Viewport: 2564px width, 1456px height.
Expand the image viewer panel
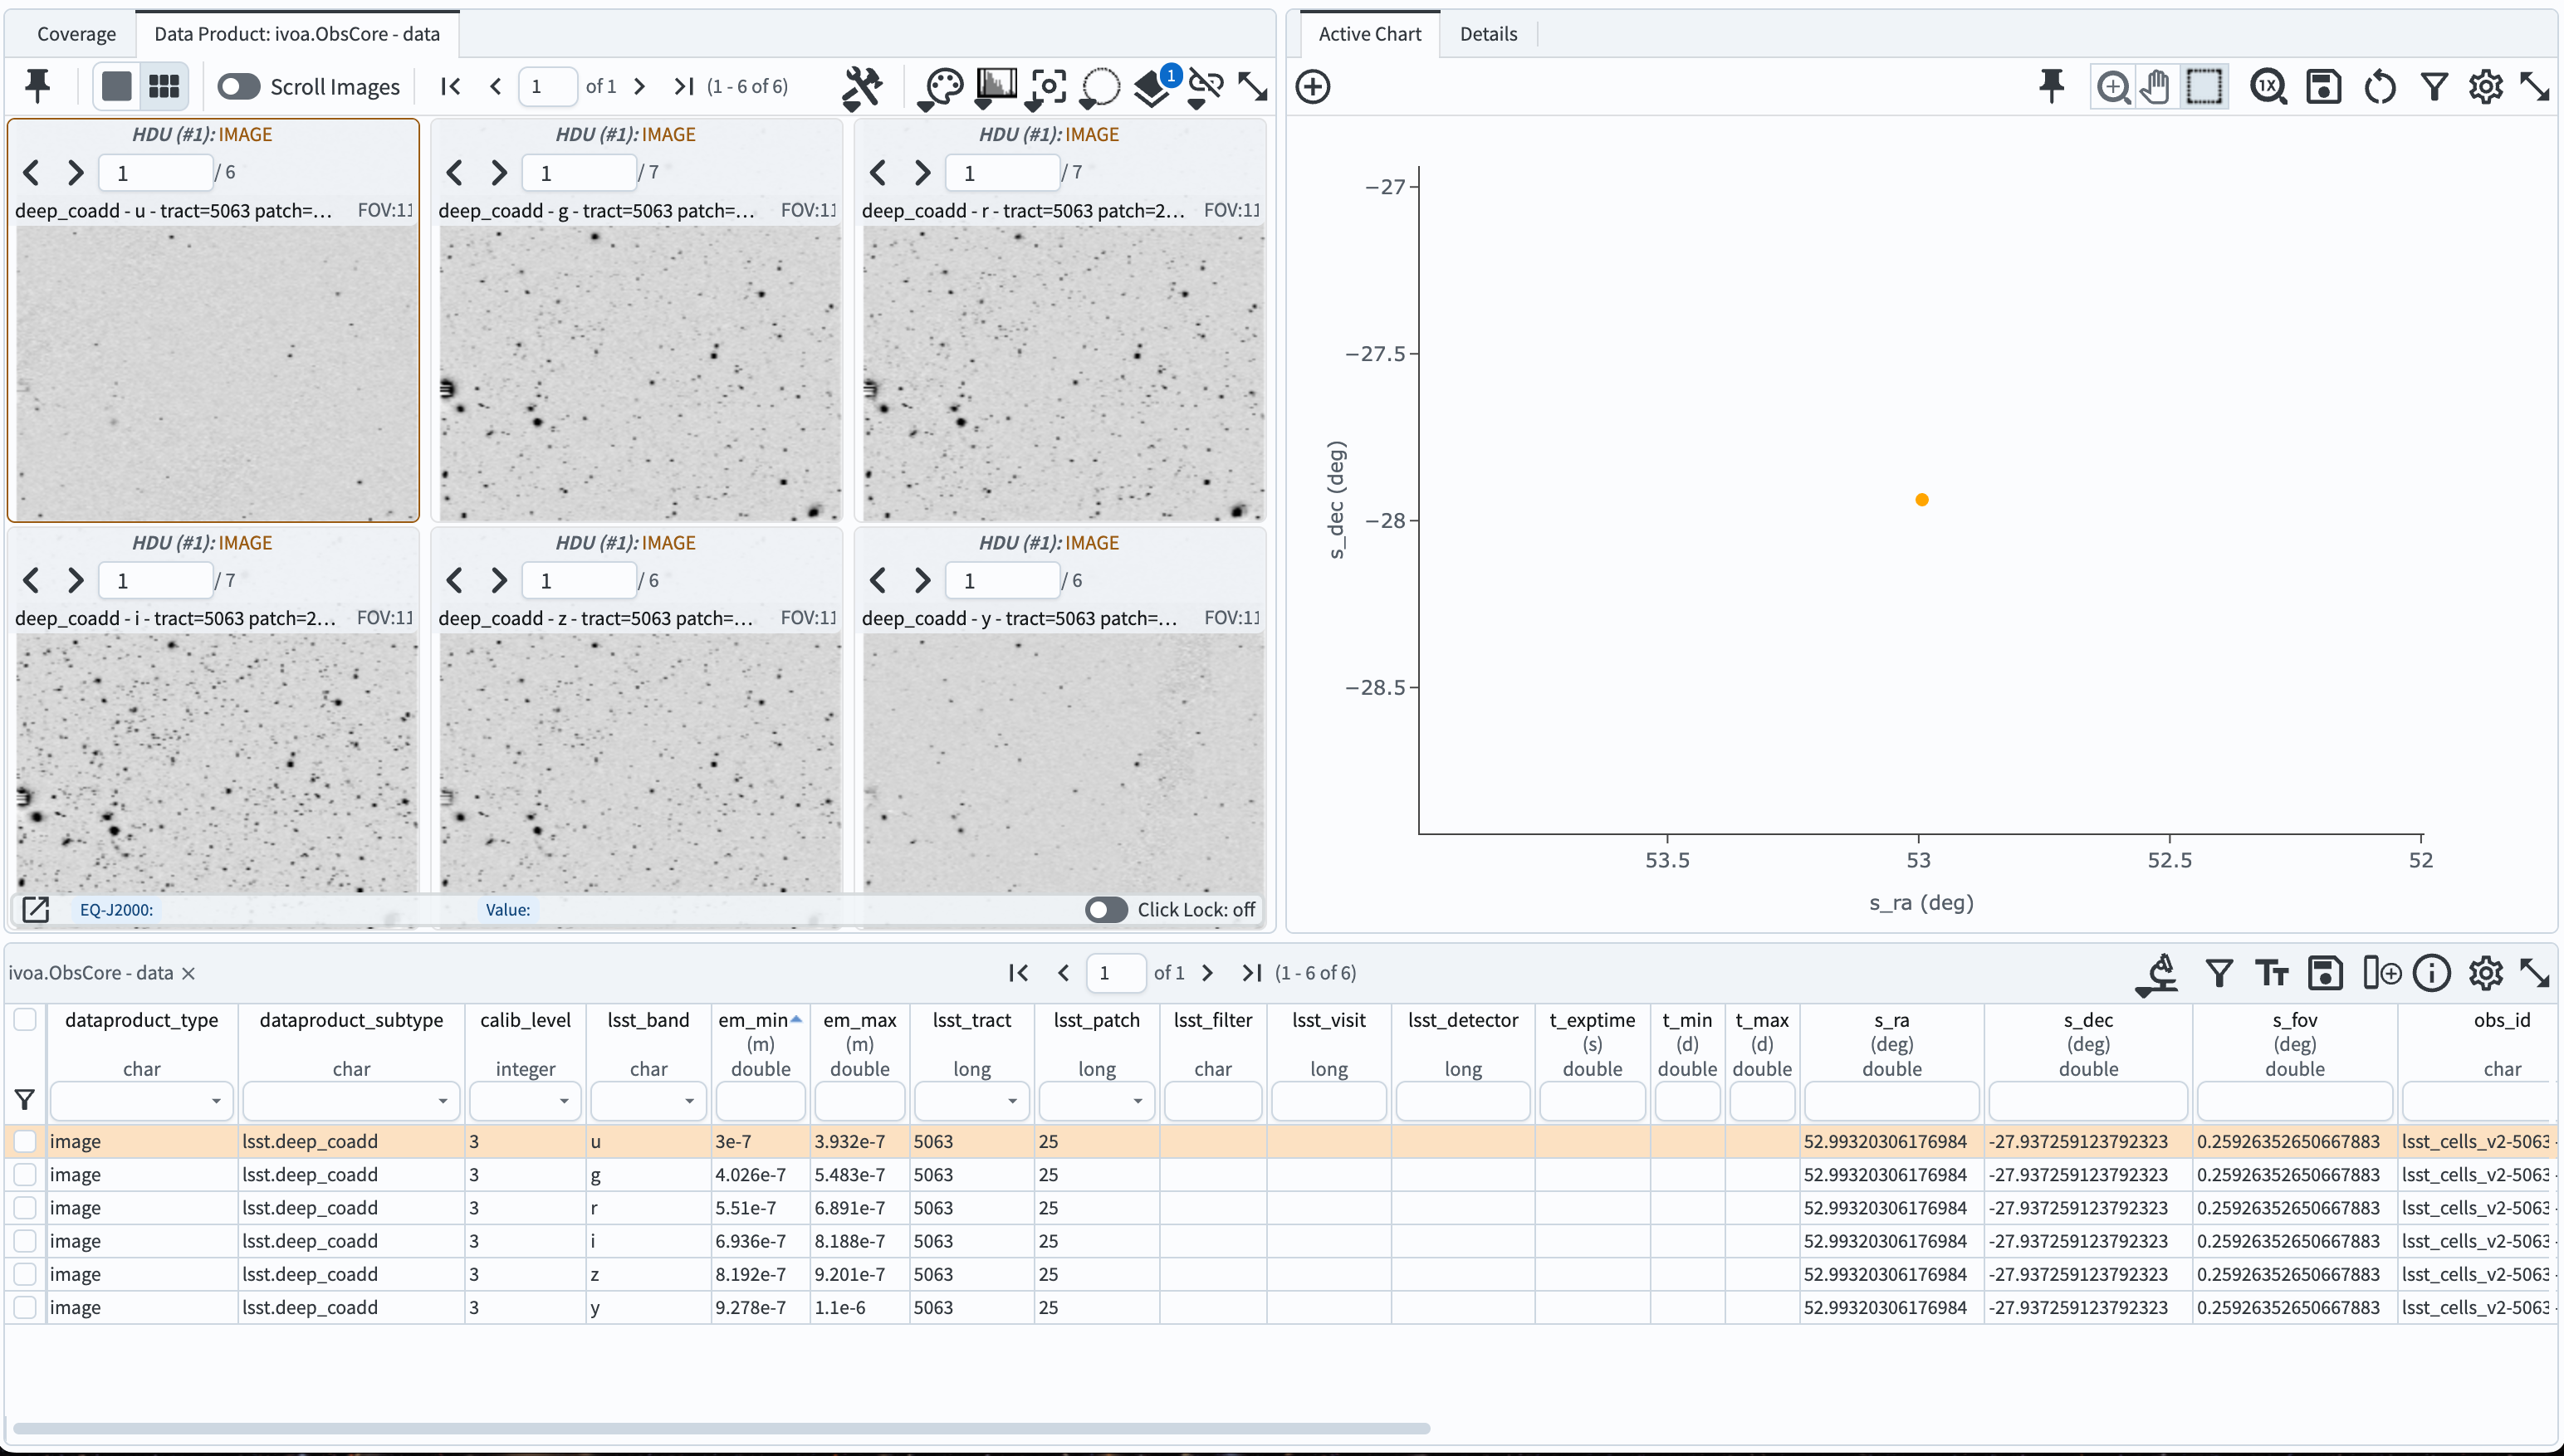click(1252, 87)
